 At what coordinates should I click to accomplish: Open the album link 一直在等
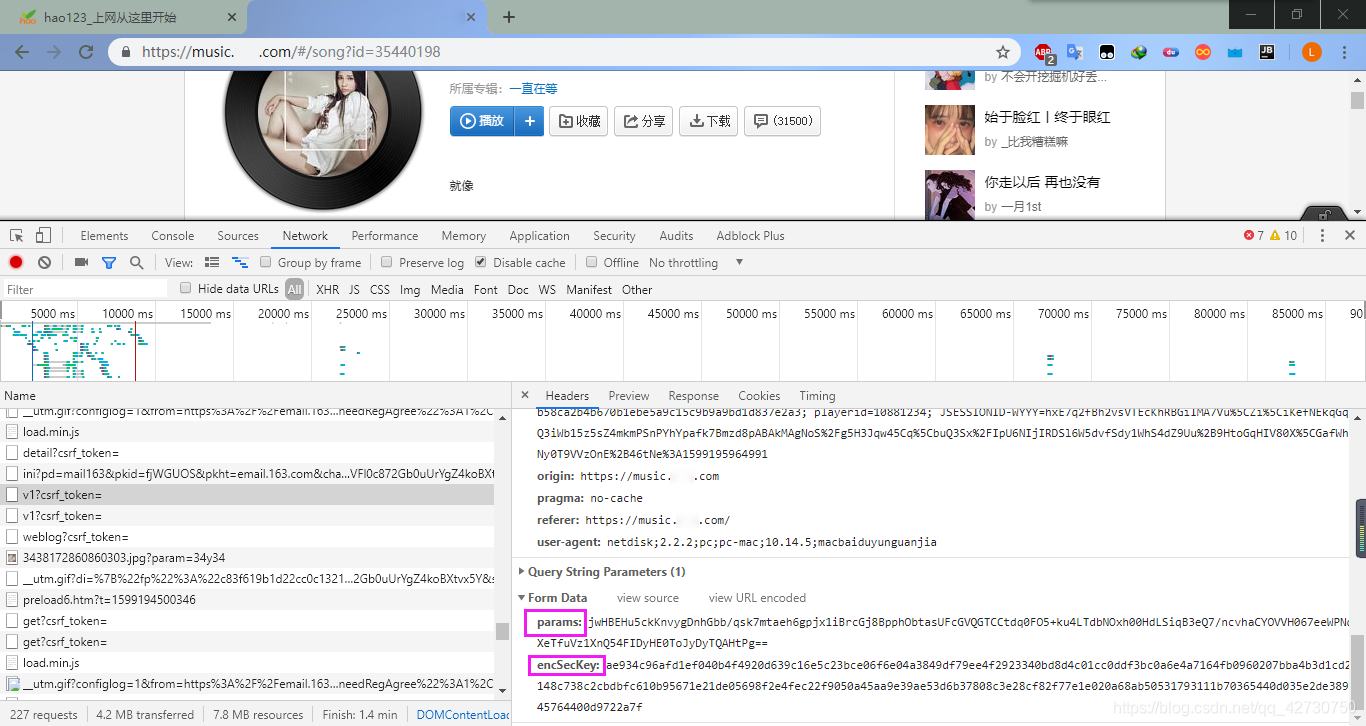pos(533,89)
